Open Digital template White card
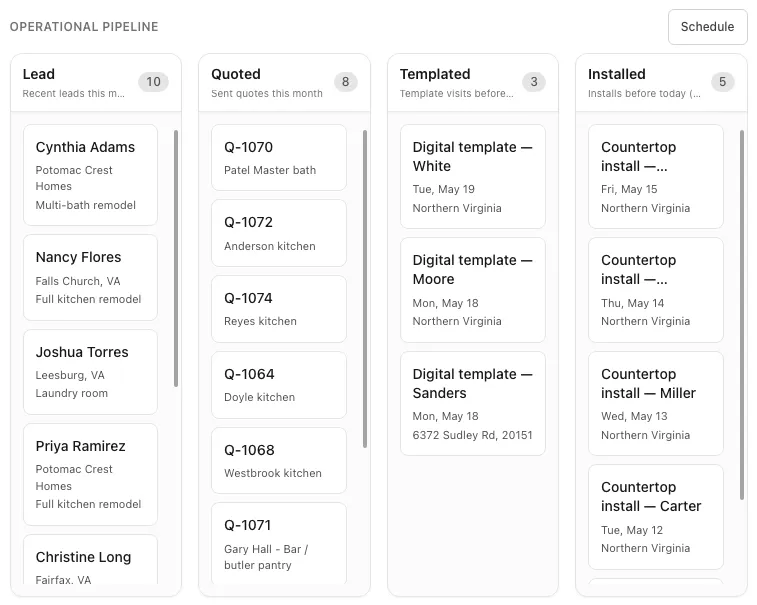The height and width of the screenshot is (605, 757). (x=473, y=177)
